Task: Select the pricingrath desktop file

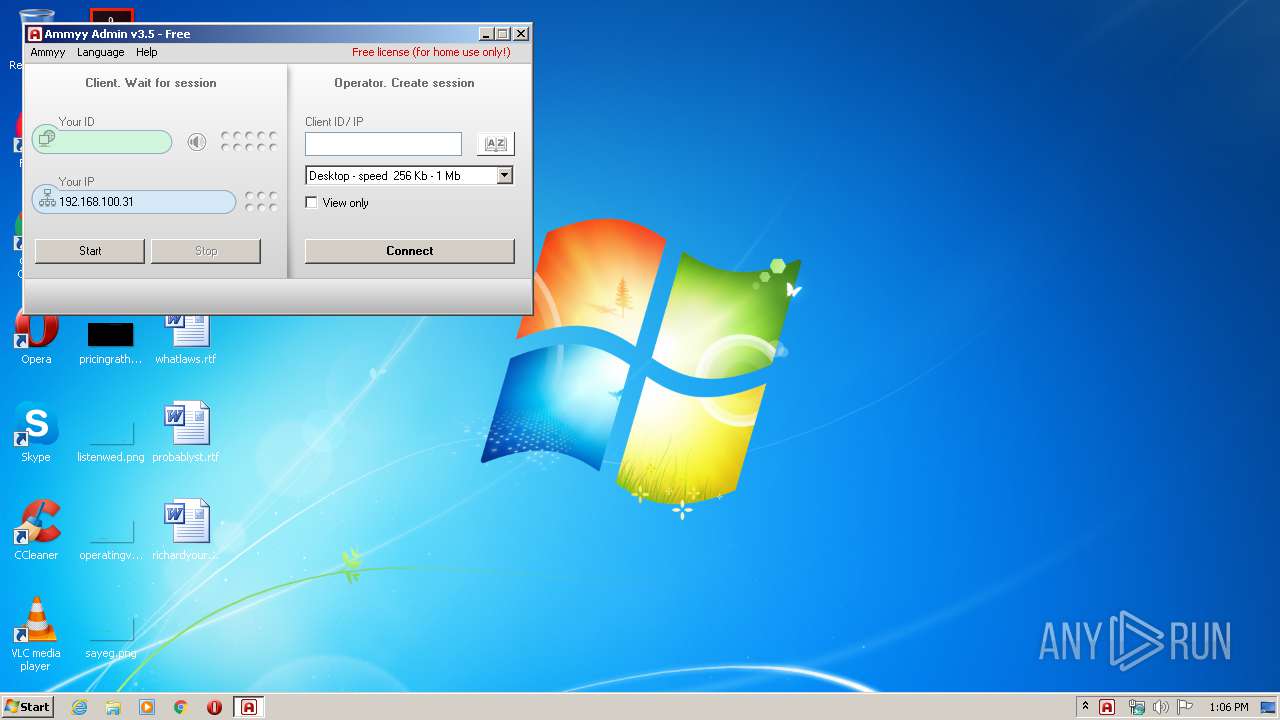Action: (x=111, y=342)
